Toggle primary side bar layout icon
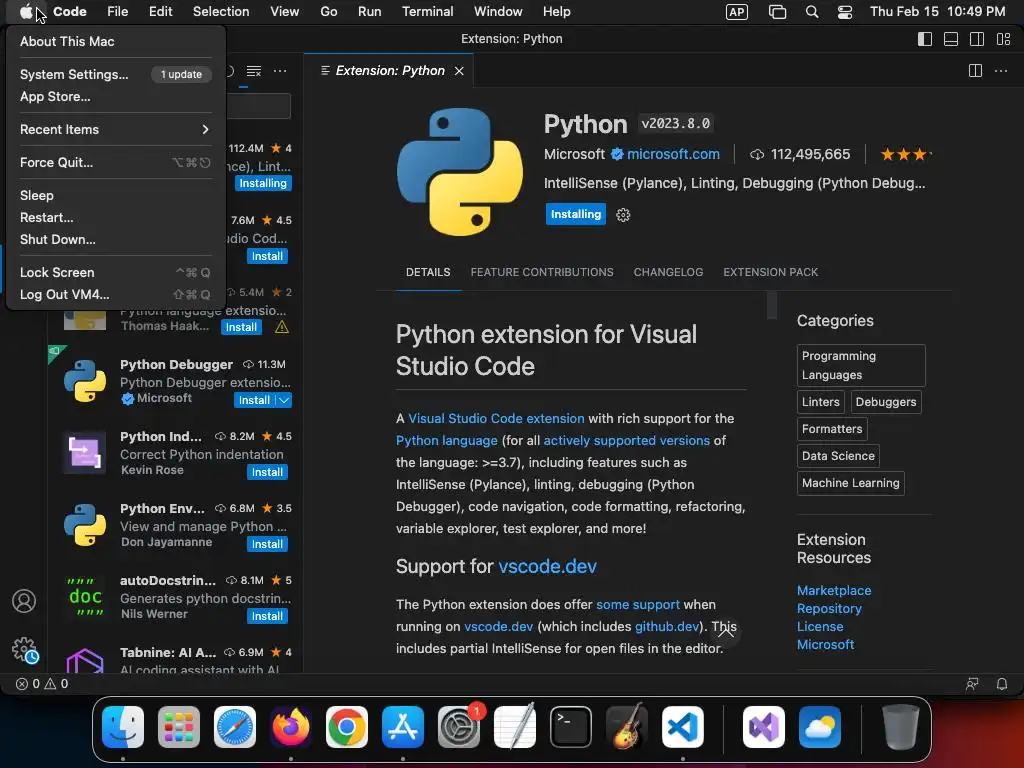The width and height of the screenshot is (1024, 768). coord(925,39)
